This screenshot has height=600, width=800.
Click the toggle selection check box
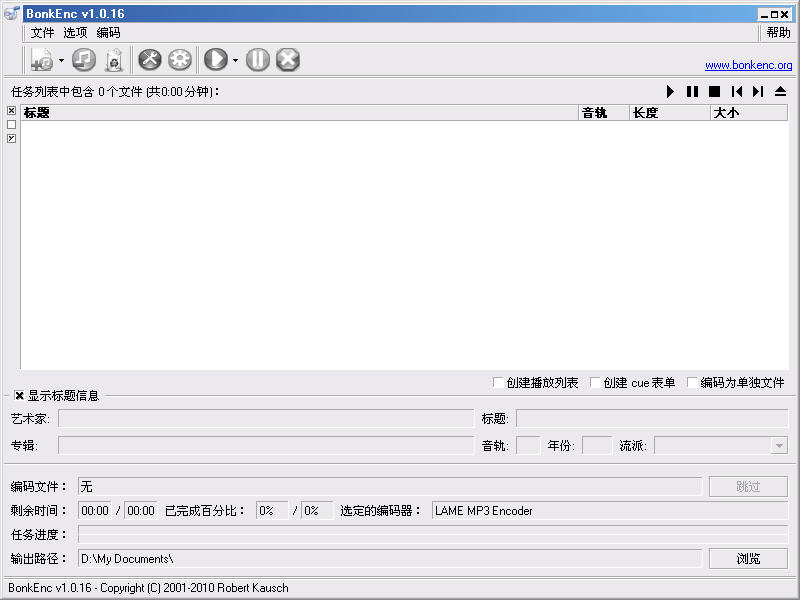coord(12,138)
